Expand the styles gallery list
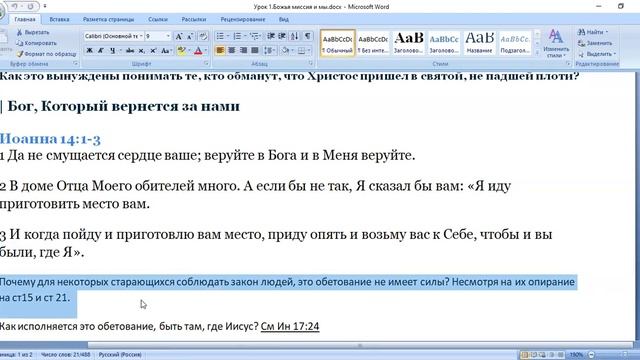Image resolution: width=640 pixels, height=360 pixels. (537, 53)
